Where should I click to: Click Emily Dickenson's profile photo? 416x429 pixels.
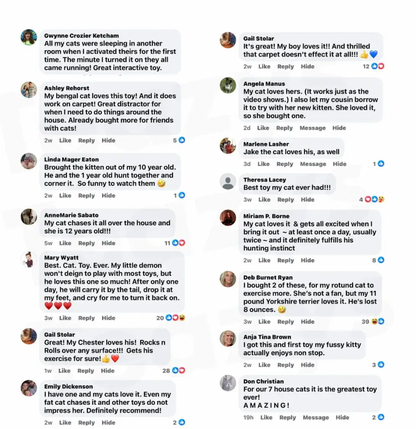[29, 388]
